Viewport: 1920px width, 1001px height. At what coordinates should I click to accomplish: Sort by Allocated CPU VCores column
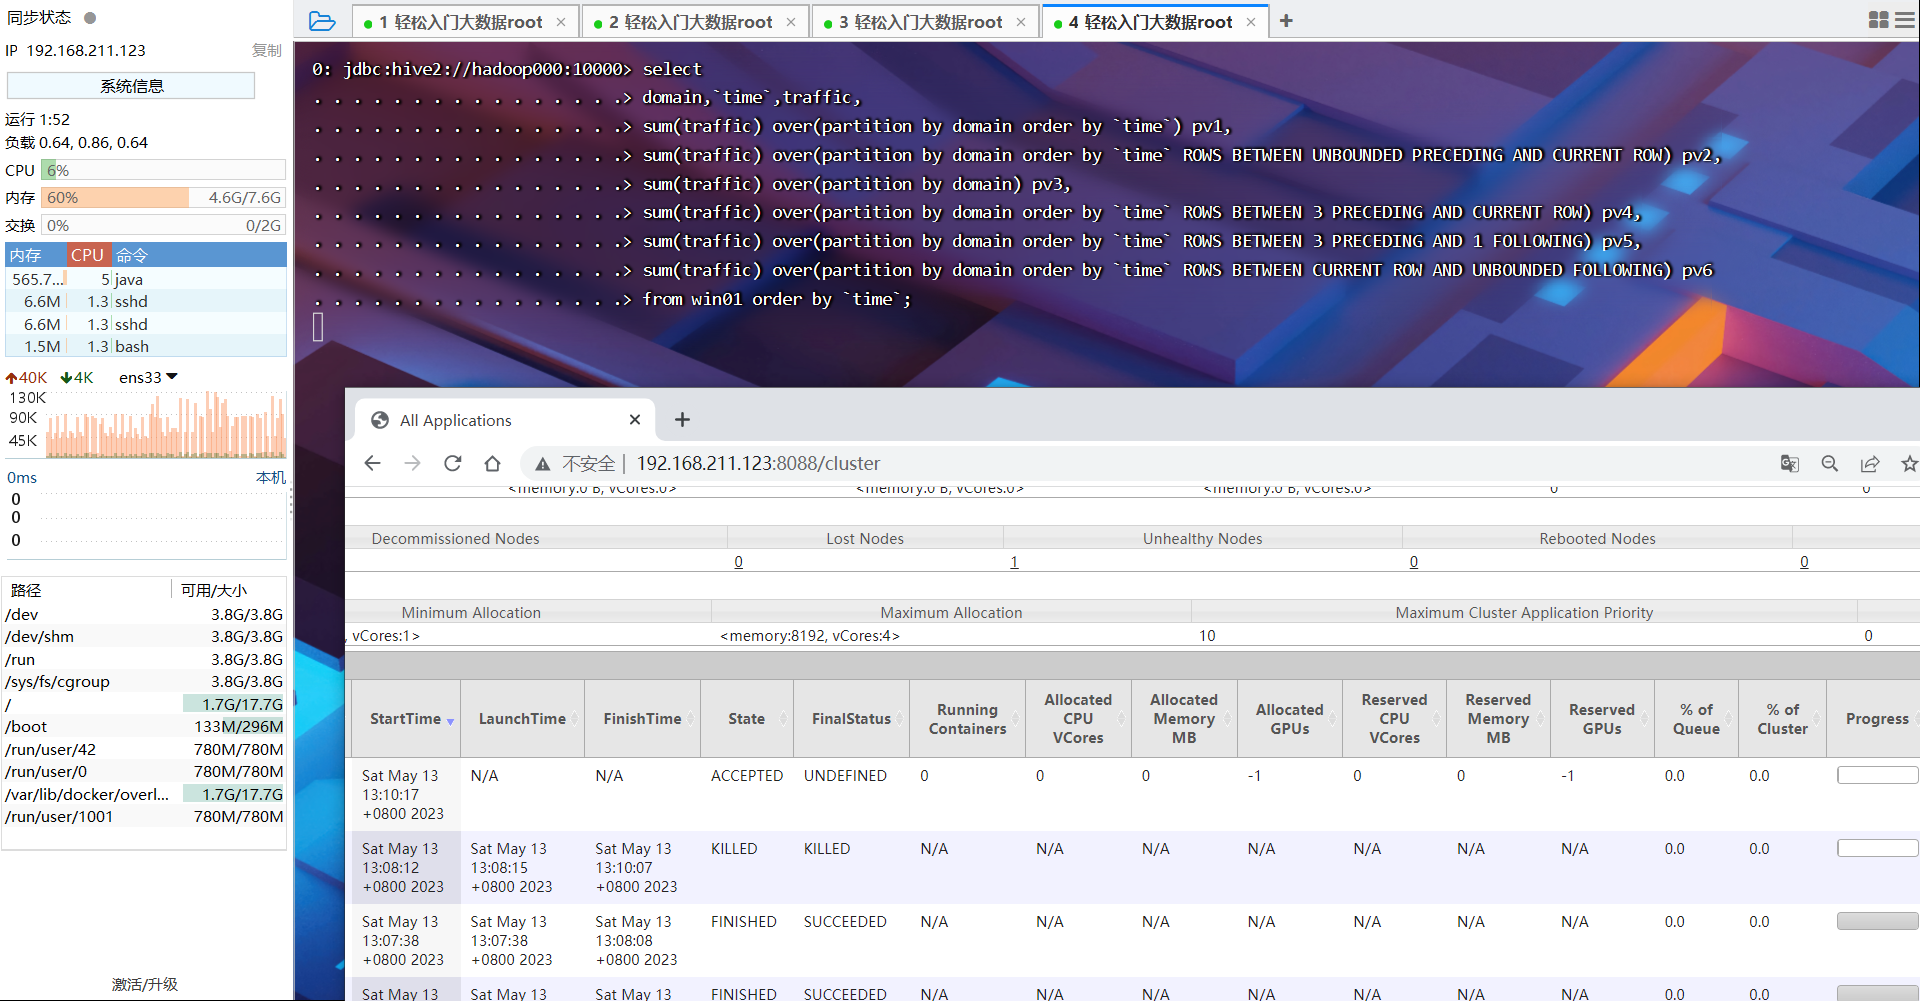click(1078, 719)
